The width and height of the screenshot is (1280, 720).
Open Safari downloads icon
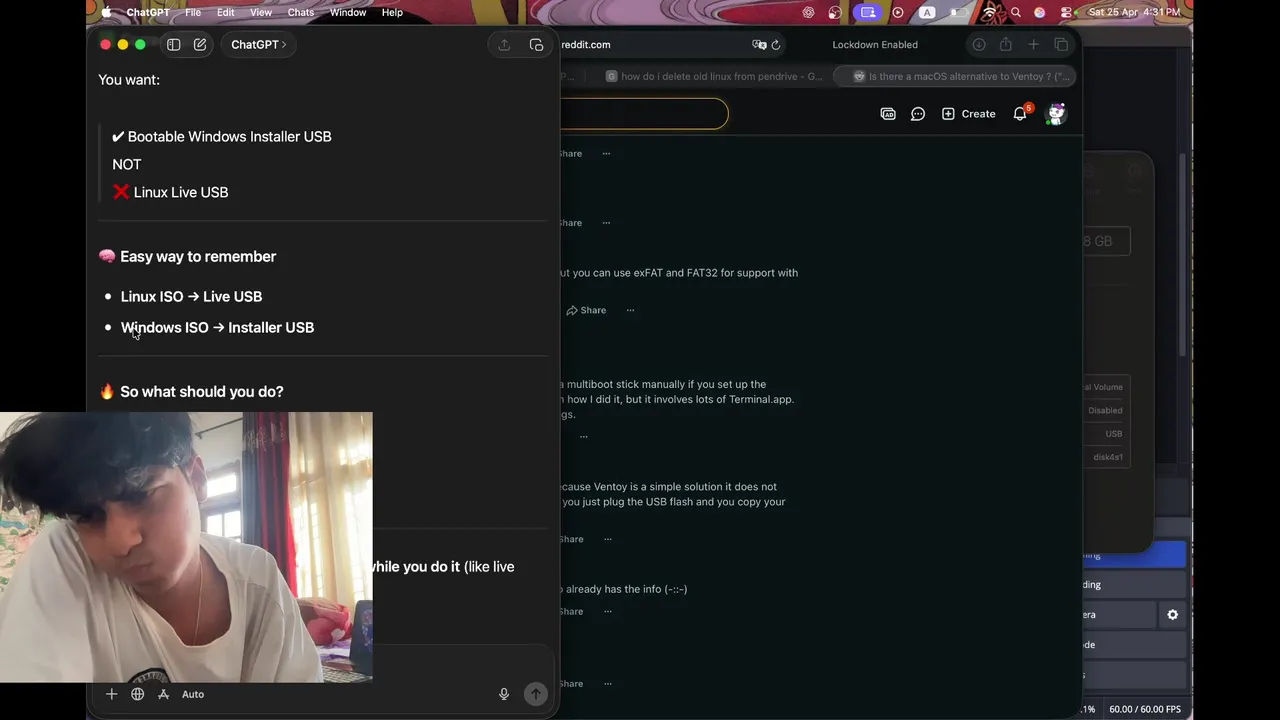click(979, 44)
